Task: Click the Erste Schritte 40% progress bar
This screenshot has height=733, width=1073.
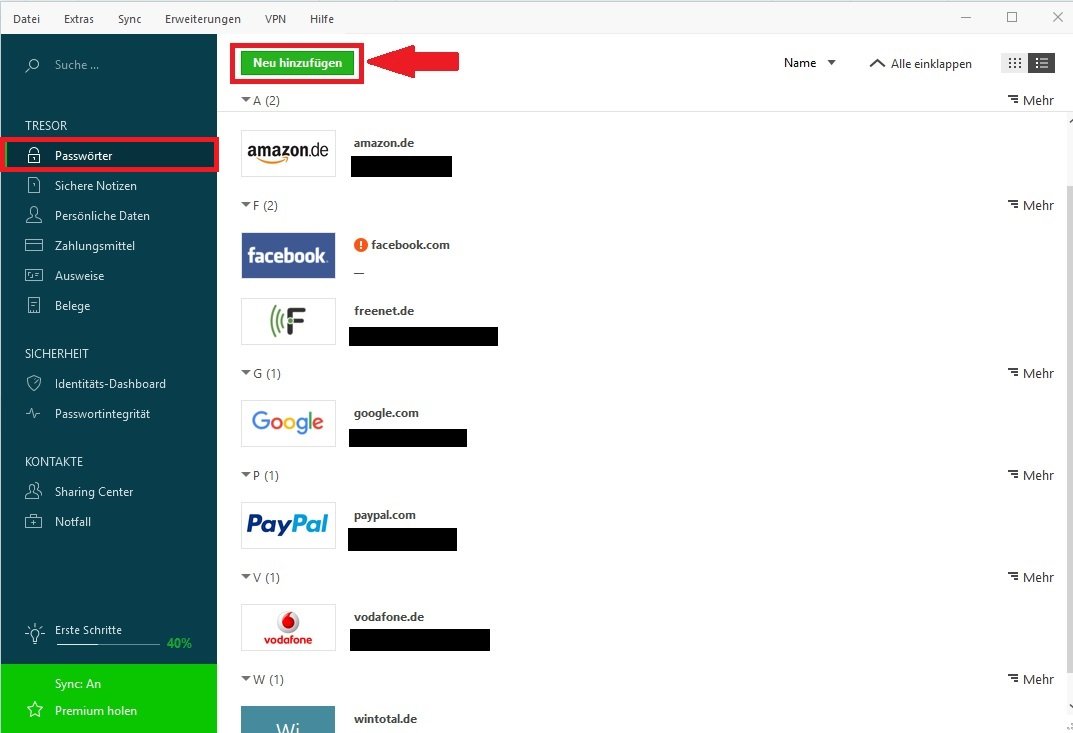Action: [107, 644]
